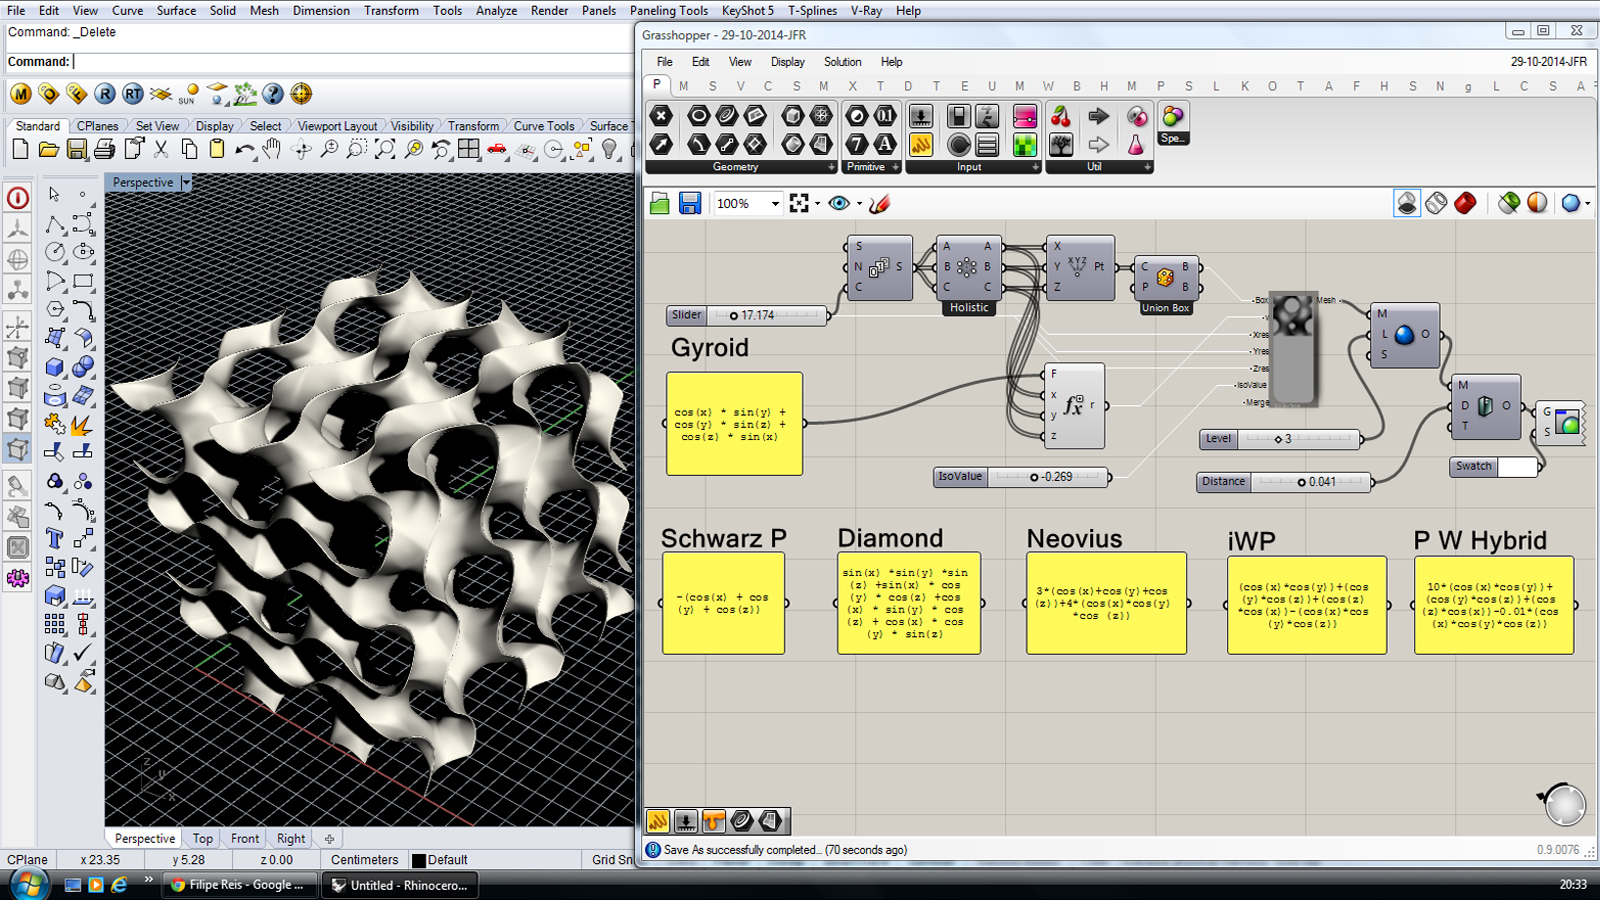Open a file in Grasshopper canvas toolbar
Image resolution: width=1600 pixels, height=900 pixels.
tap(660, 204)
